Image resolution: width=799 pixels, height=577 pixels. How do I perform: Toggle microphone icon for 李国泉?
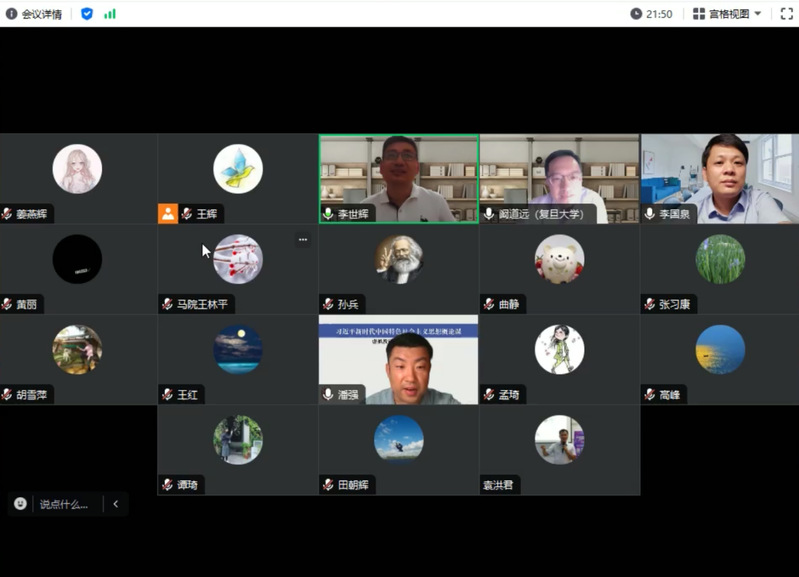(650, 214)
